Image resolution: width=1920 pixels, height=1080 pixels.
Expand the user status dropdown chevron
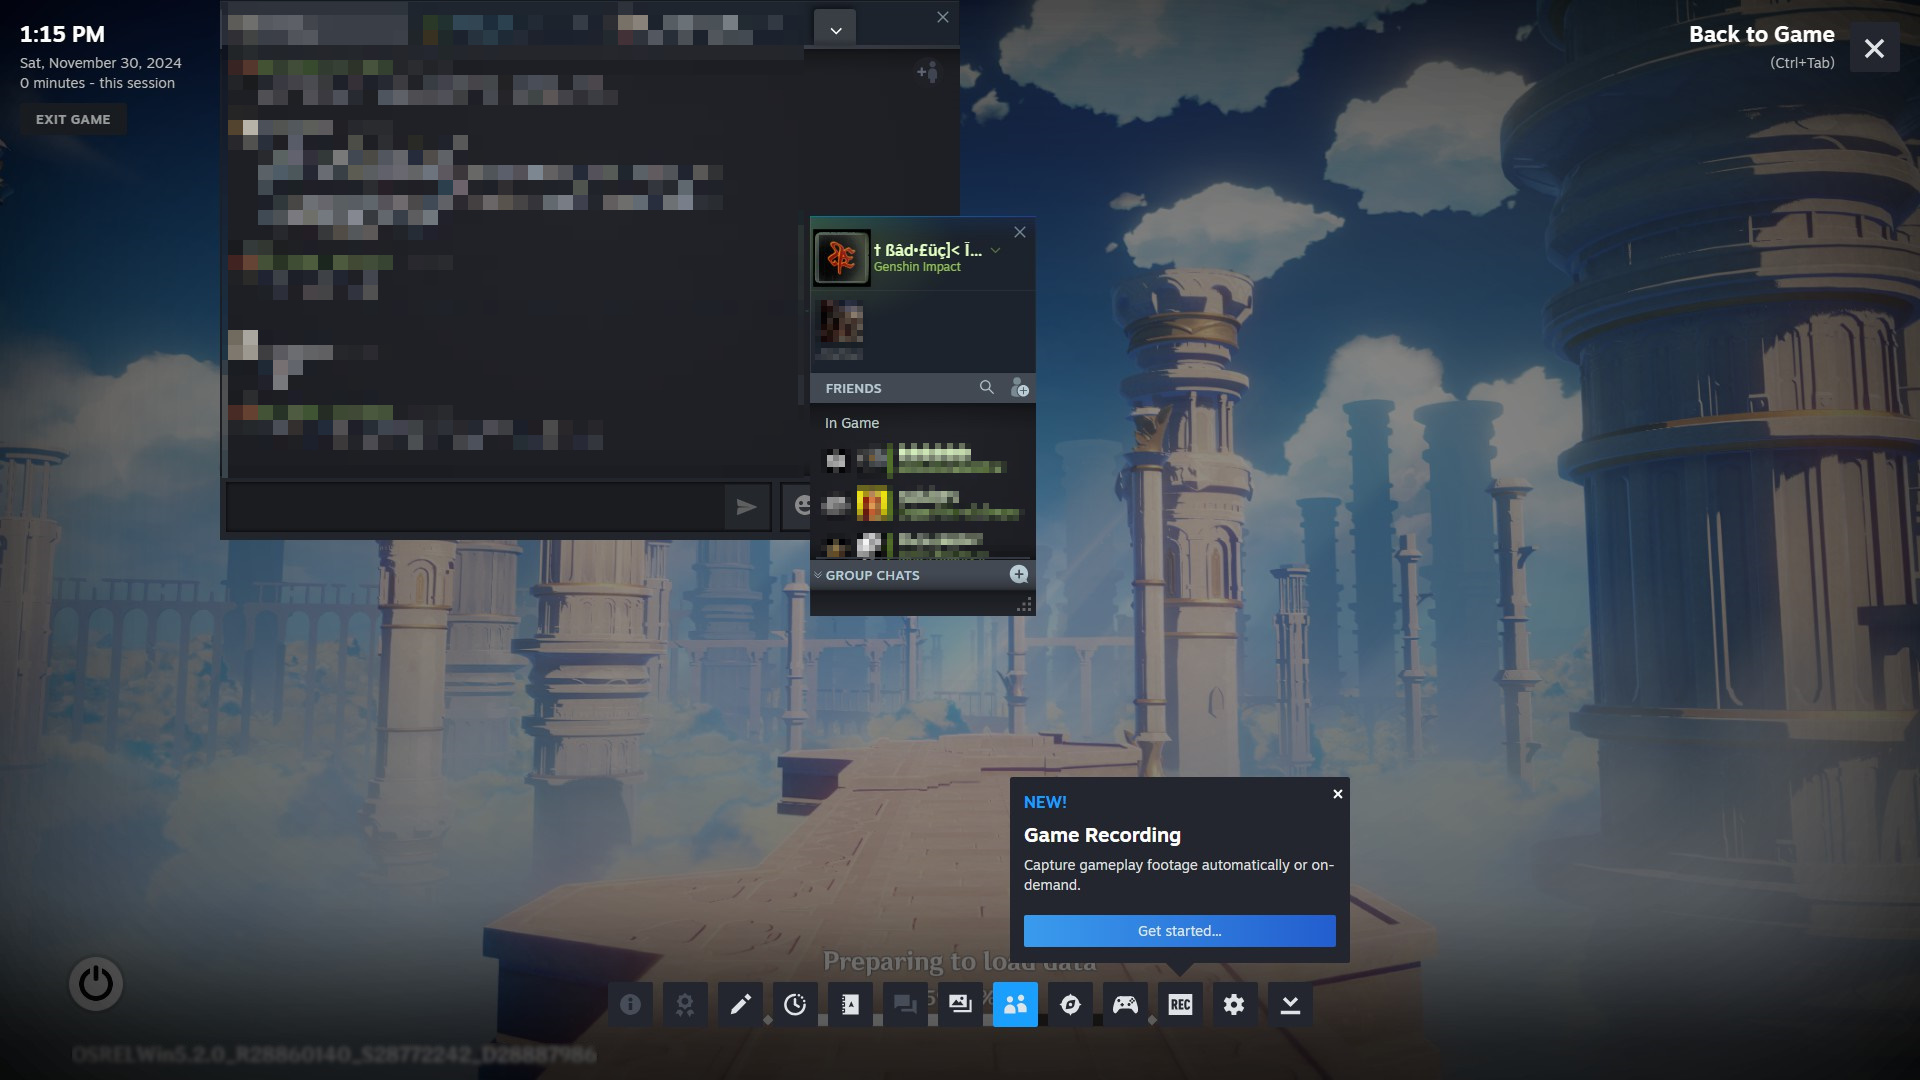click(x=996, y=251)
